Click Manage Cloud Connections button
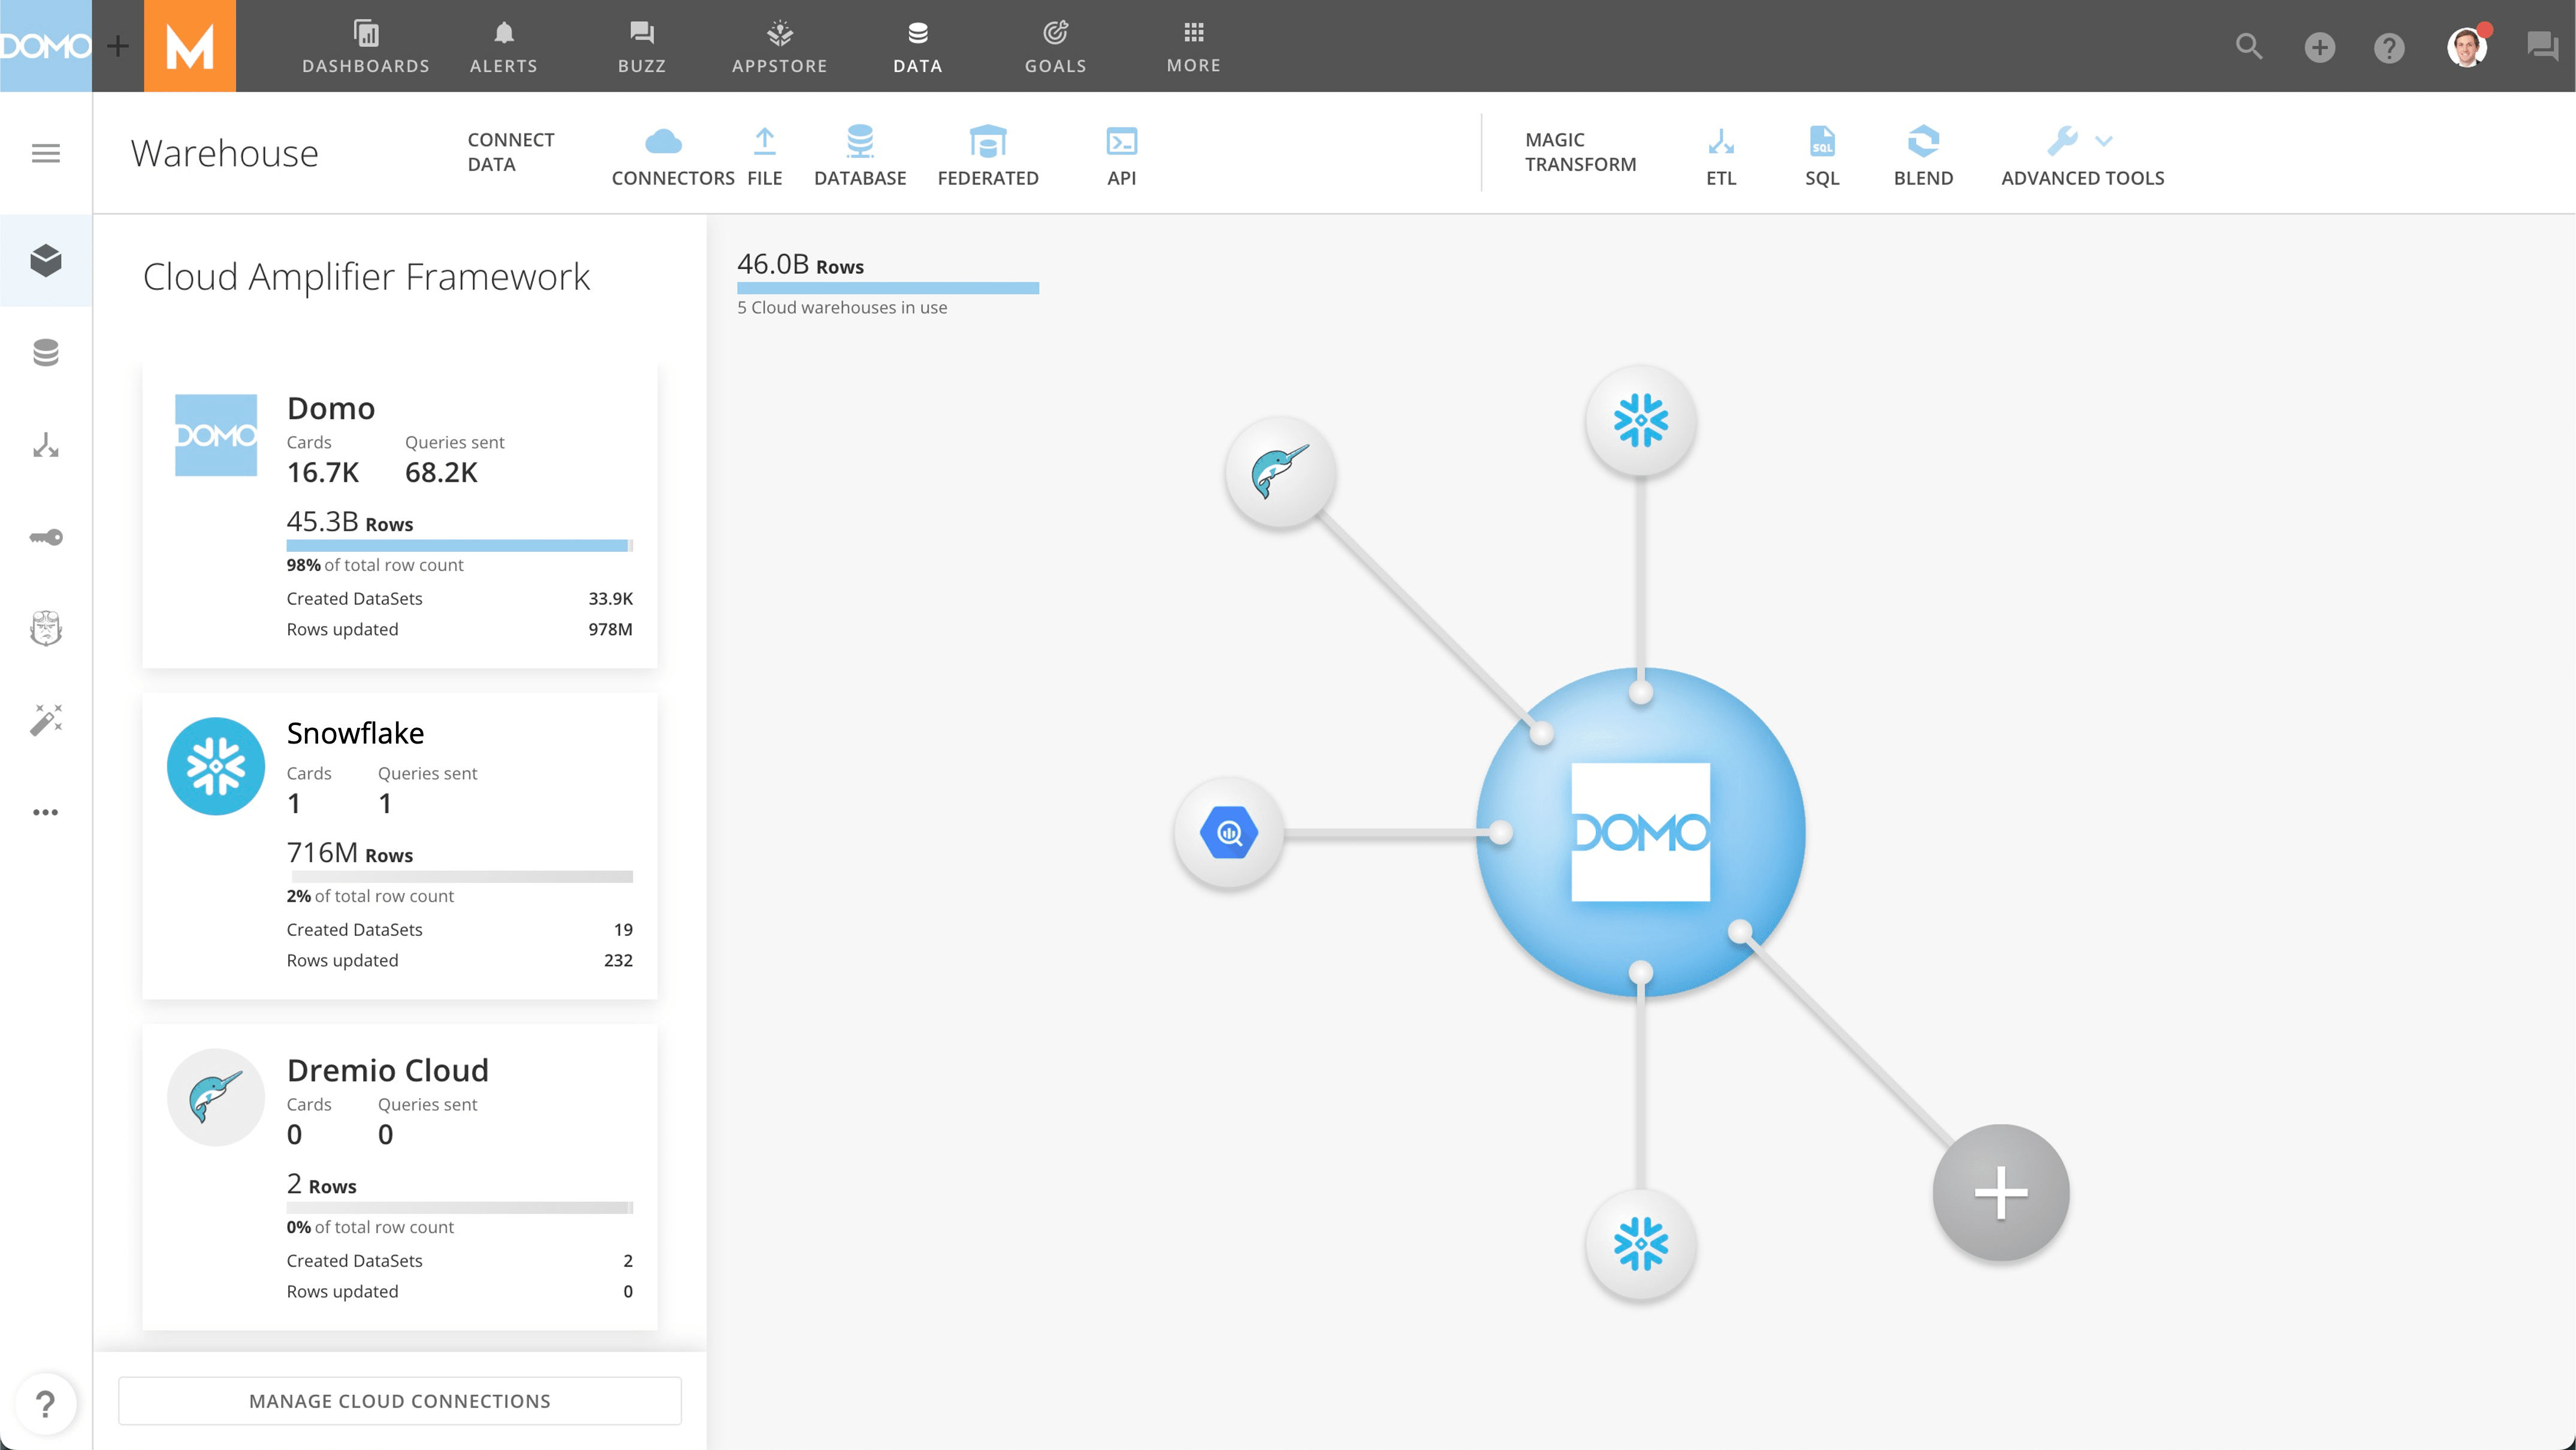This screenshot has height=1450, width=2576. pos(400,1400)
